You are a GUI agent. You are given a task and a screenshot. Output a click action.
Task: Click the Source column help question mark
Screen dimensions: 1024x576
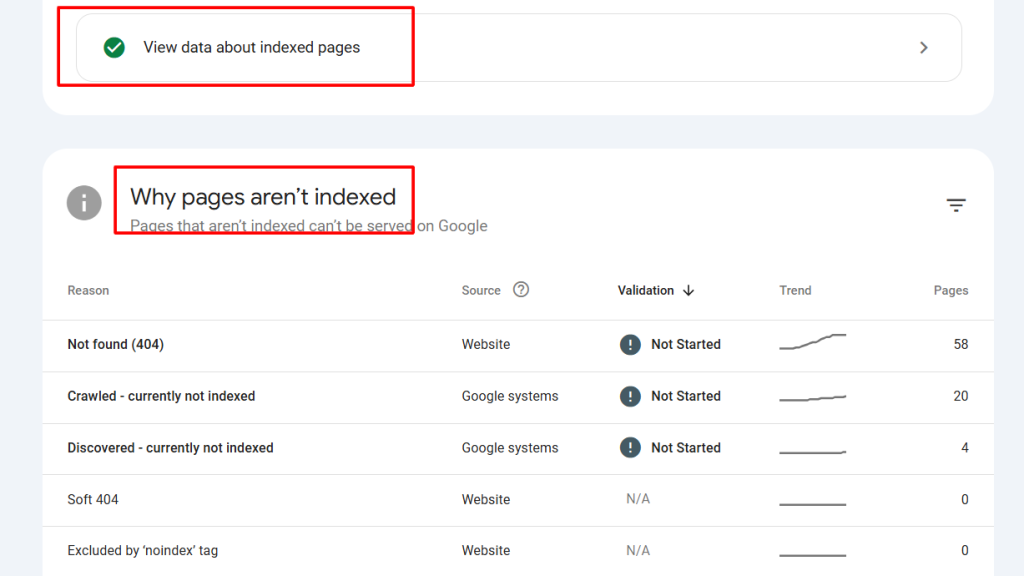coord(521,290)
